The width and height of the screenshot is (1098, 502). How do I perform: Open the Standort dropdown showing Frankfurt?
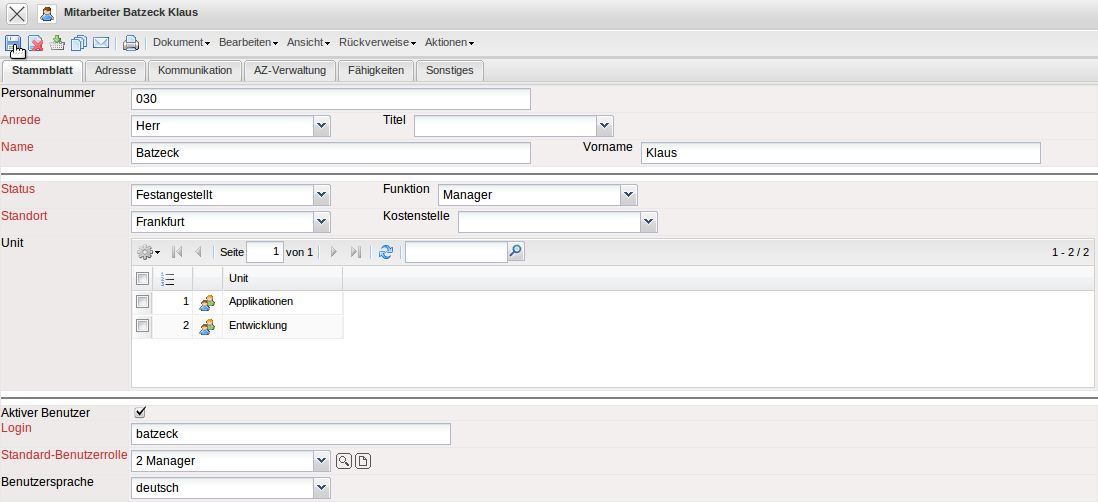click(x=321, y=222)
